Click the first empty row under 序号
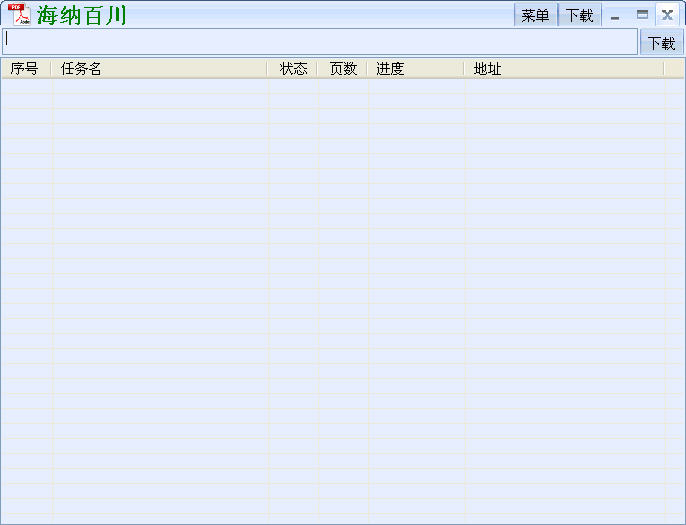Viewport: 686px width, 525px height. (x=26, y=86)
